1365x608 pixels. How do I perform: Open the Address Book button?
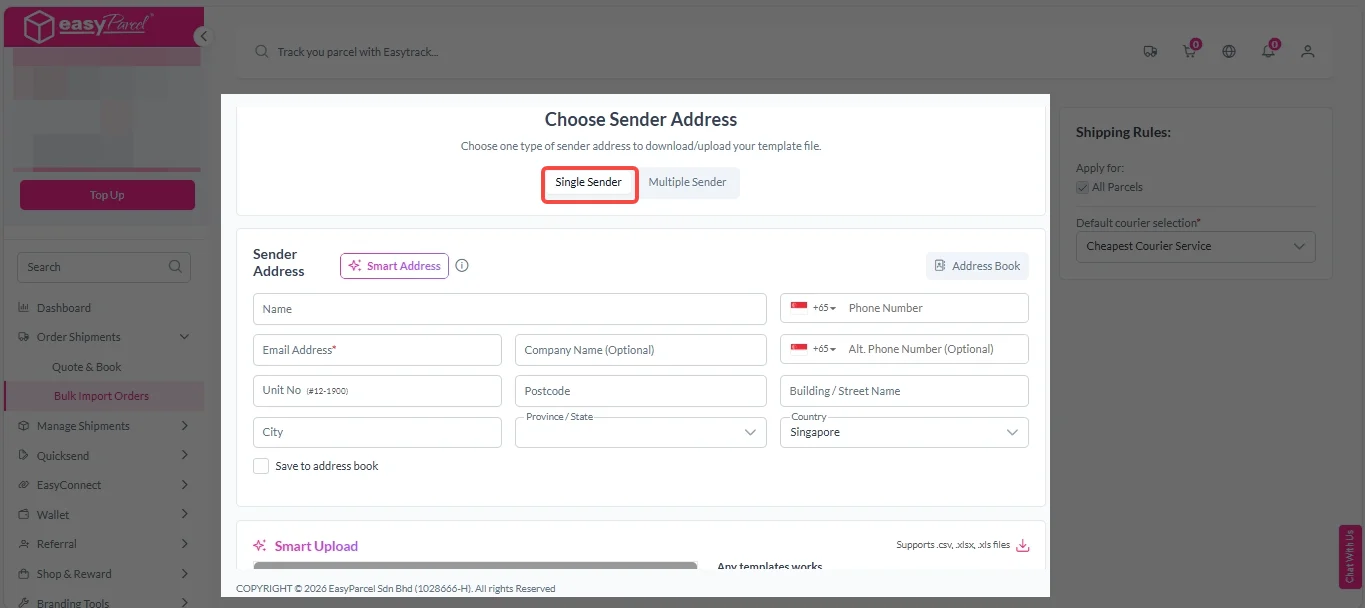(977, 266)
